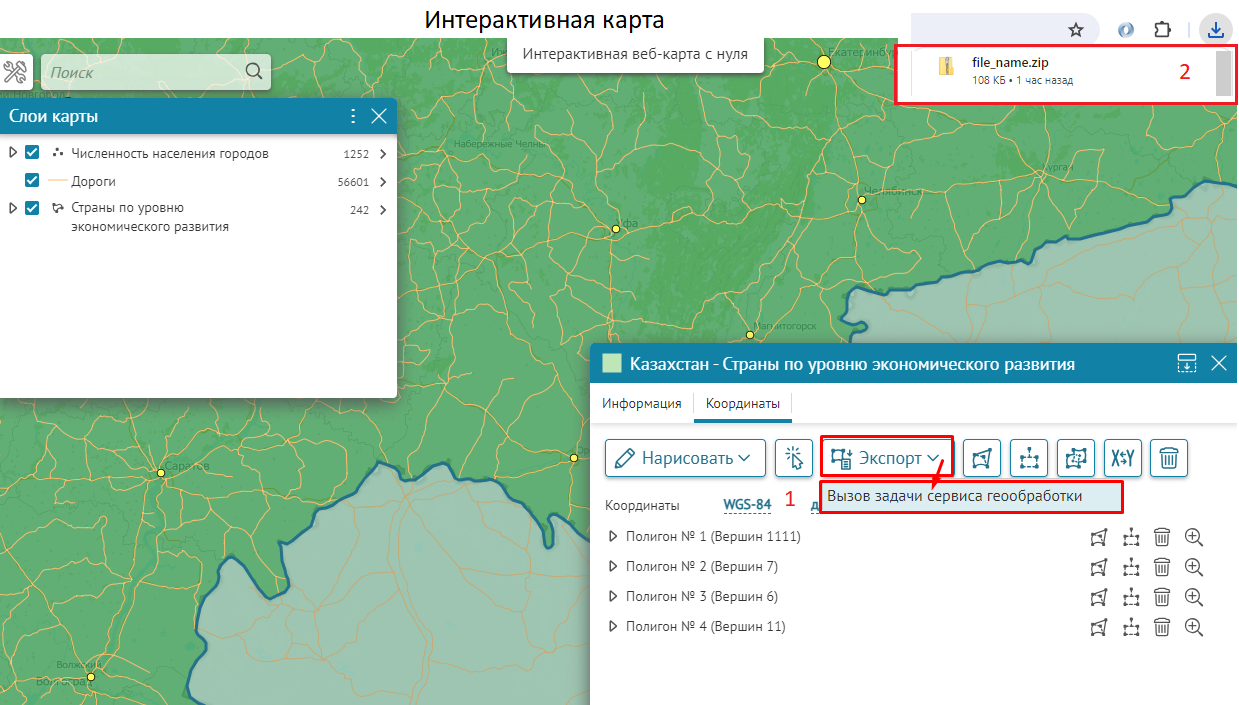Click the Поиск search field

pyautogui.click(x=140, y=72)
